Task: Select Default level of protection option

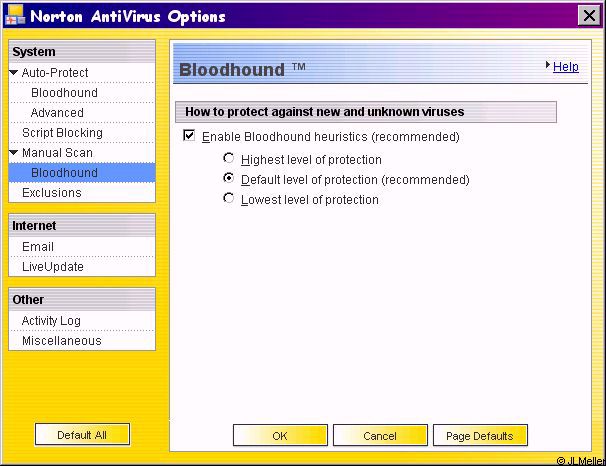Action: click(230, 179)
